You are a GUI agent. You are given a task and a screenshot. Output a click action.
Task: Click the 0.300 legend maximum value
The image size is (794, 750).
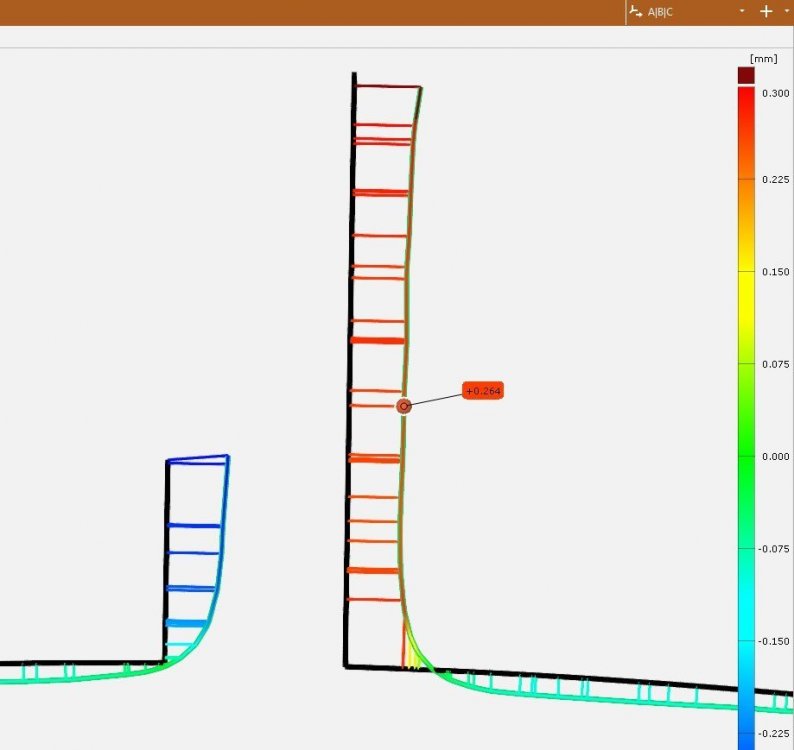coord(775,93)
